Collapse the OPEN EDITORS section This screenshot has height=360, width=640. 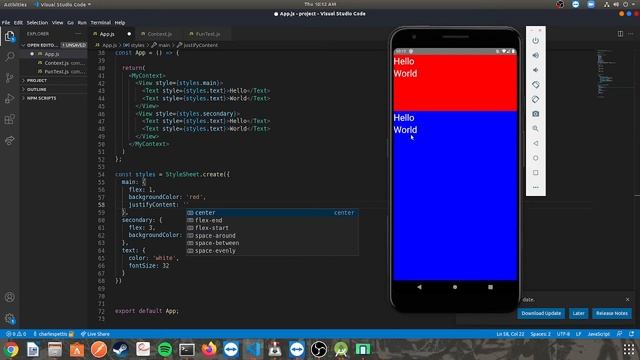tap(41, 45)
